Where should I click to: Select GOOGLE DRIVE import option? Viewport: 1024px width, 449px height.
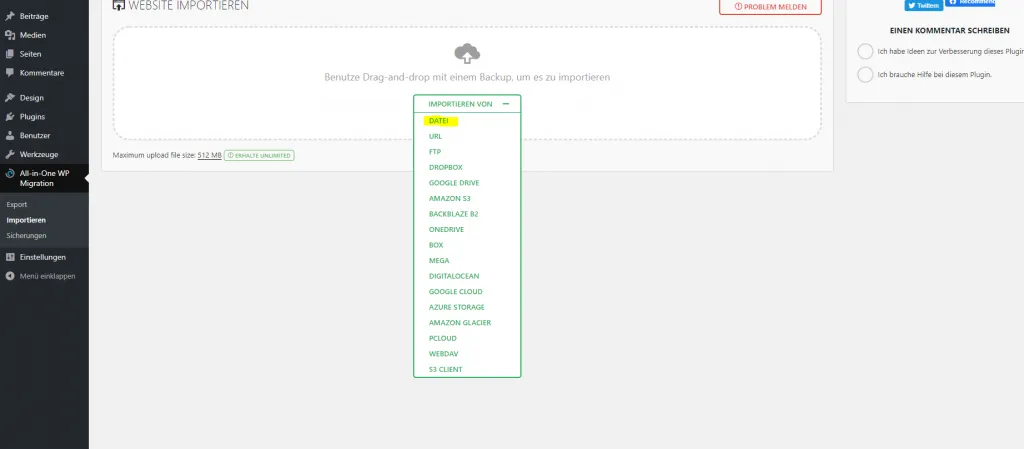click(x=452, y=183)
